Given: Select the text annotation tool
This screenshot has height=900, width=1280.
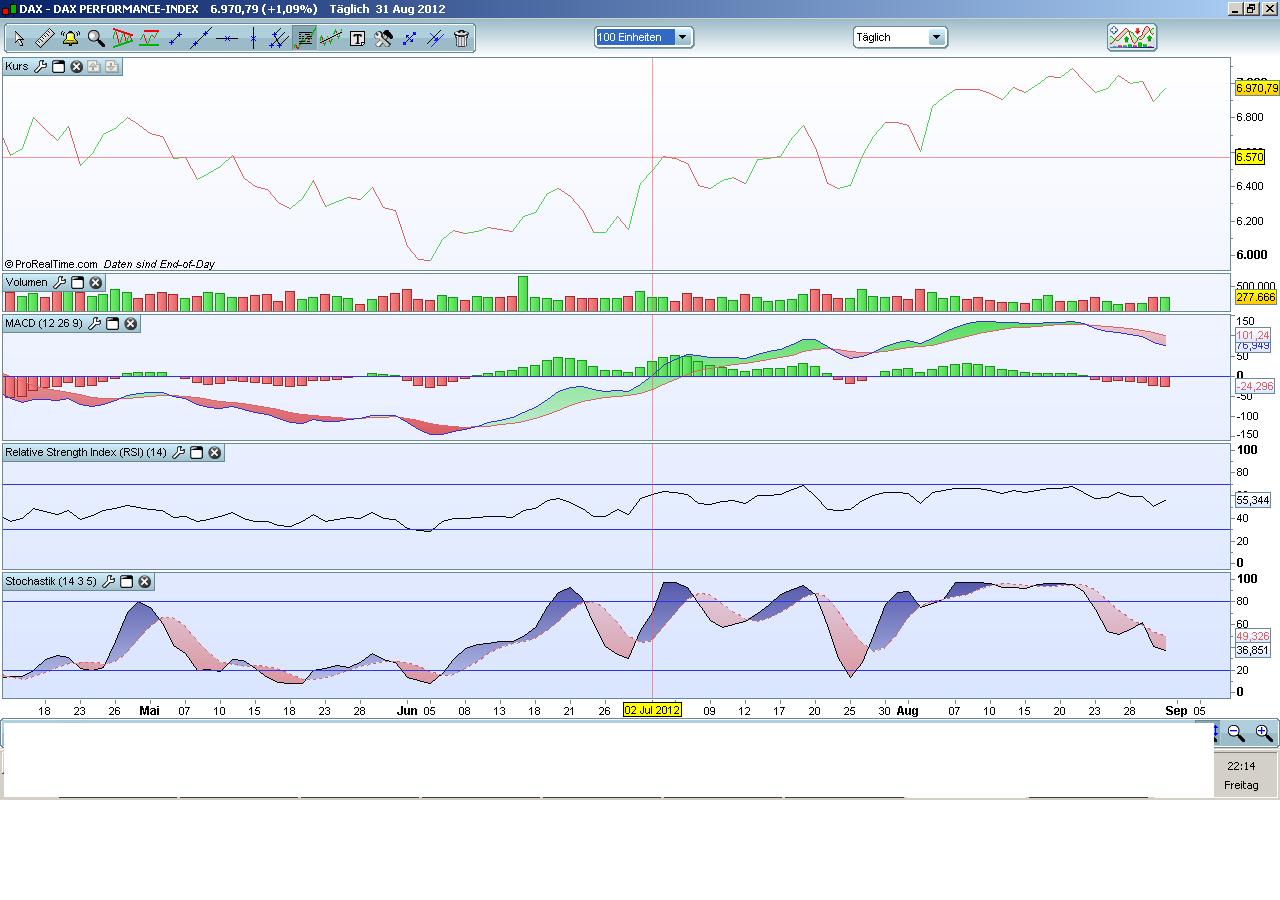Looking at the screenshot, I should point(357,39).
